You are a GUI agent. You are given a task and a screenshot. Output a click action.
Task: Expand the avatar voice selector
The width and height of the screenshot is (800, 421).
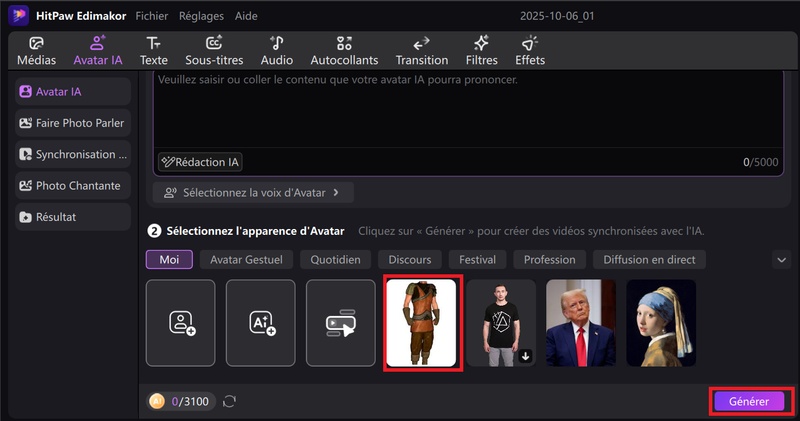253,192
